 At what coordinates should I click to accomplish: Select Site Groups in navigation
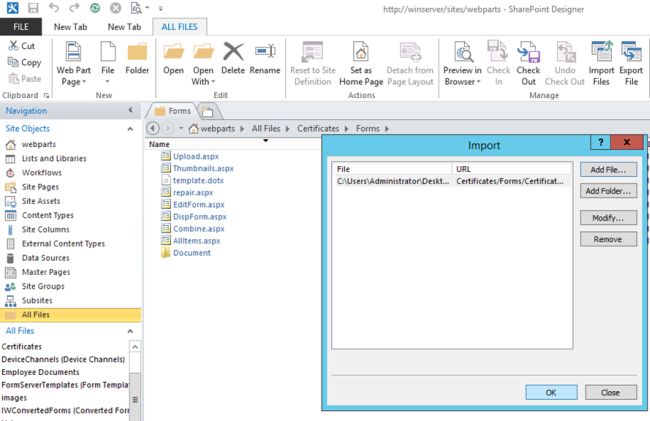pos(43,286)
